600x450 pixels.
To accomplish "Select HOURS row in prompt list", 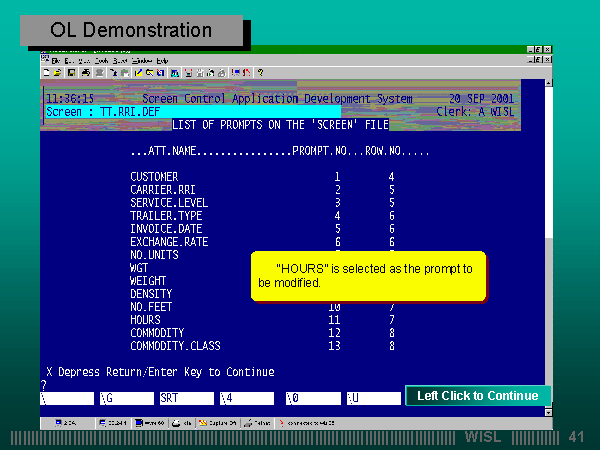I will pos(145,320).
